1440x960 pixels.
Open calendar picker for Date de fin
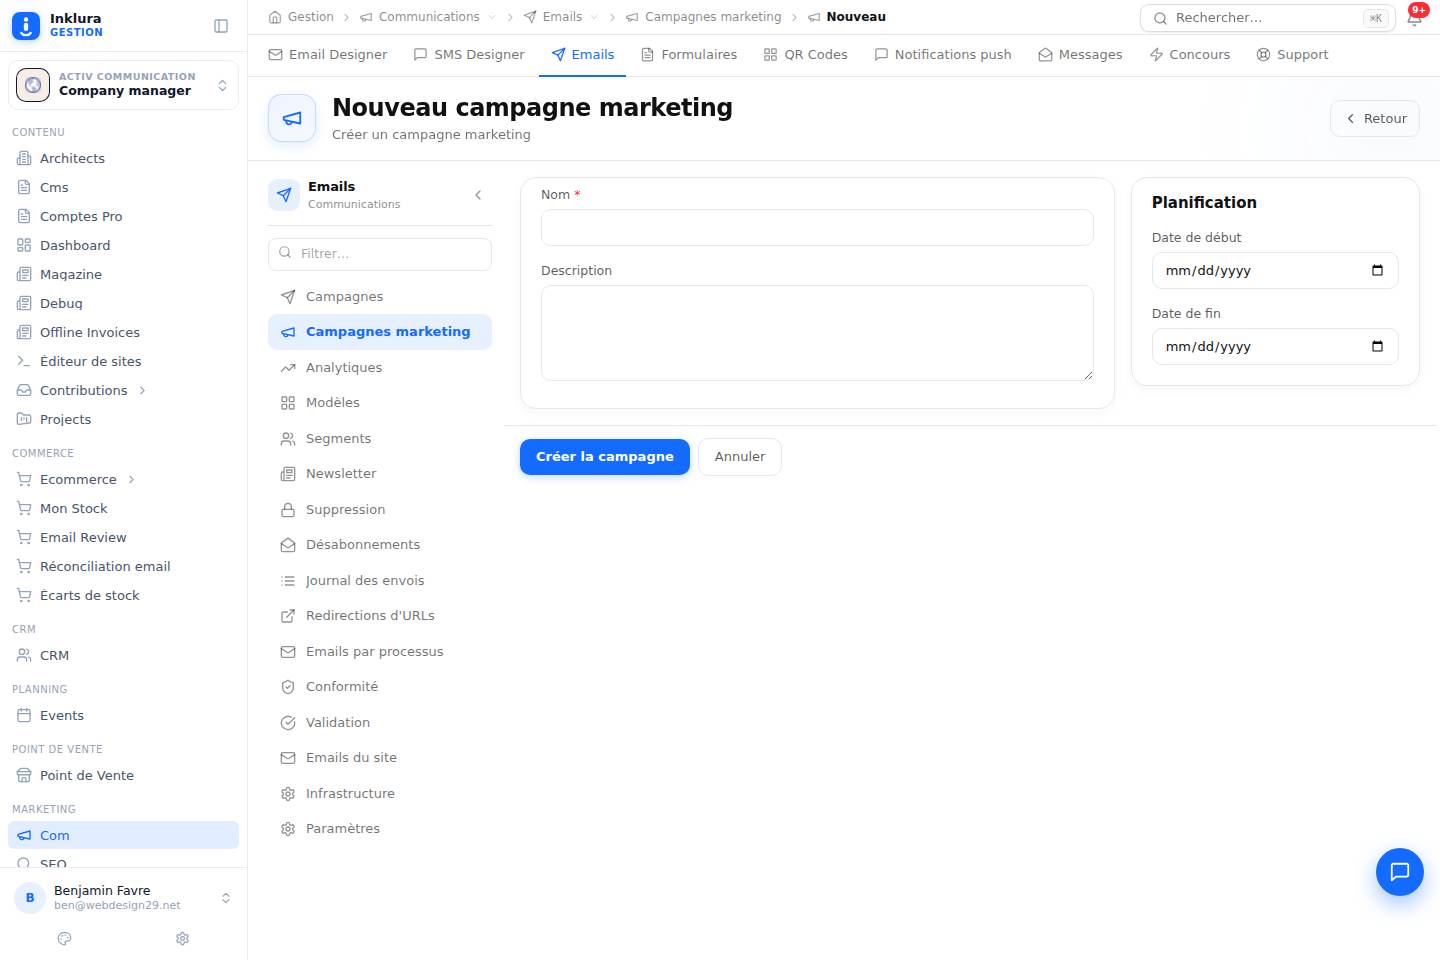click(x=1377, y=347)
